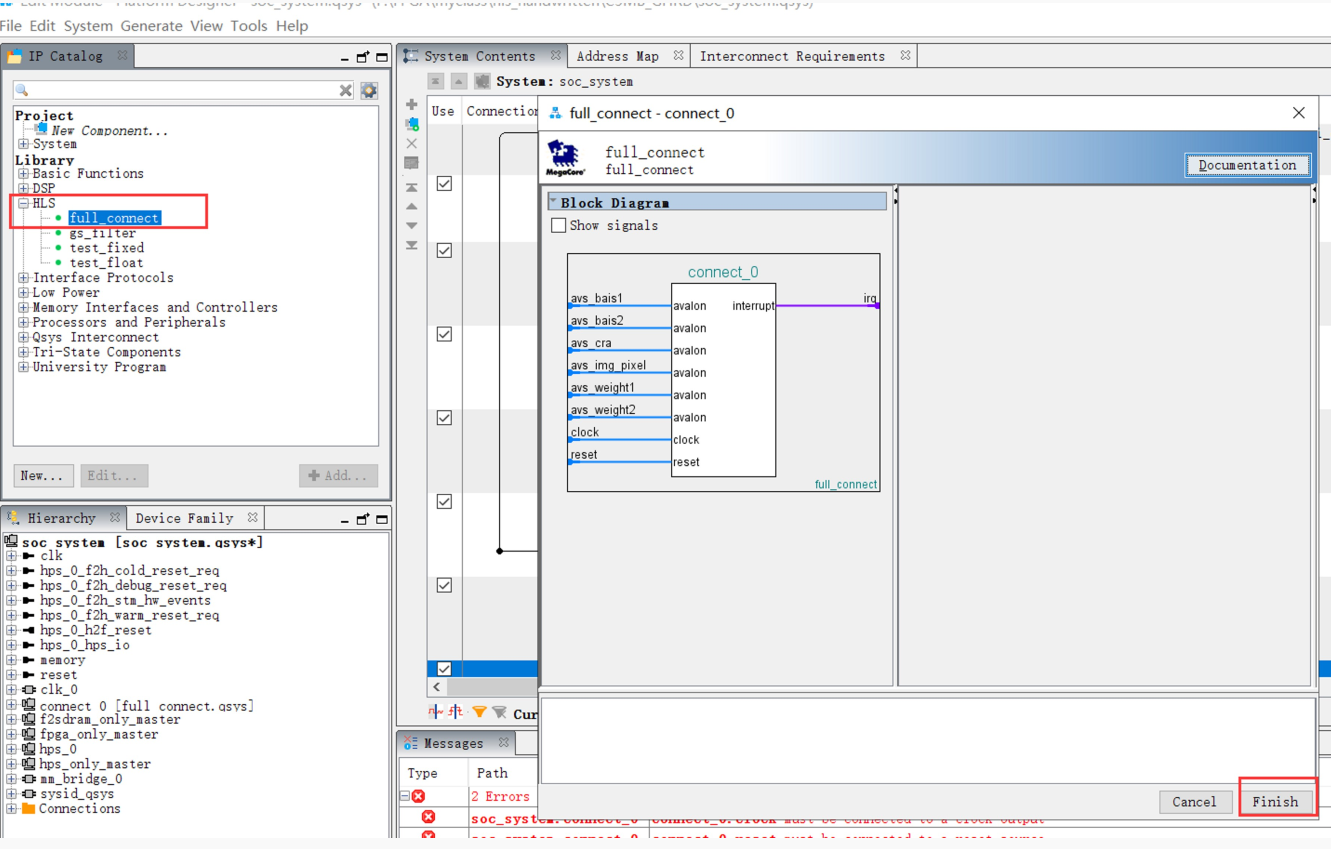
Task: Toggle the fifth Use checkbox in System Contents
Action: 444,502
